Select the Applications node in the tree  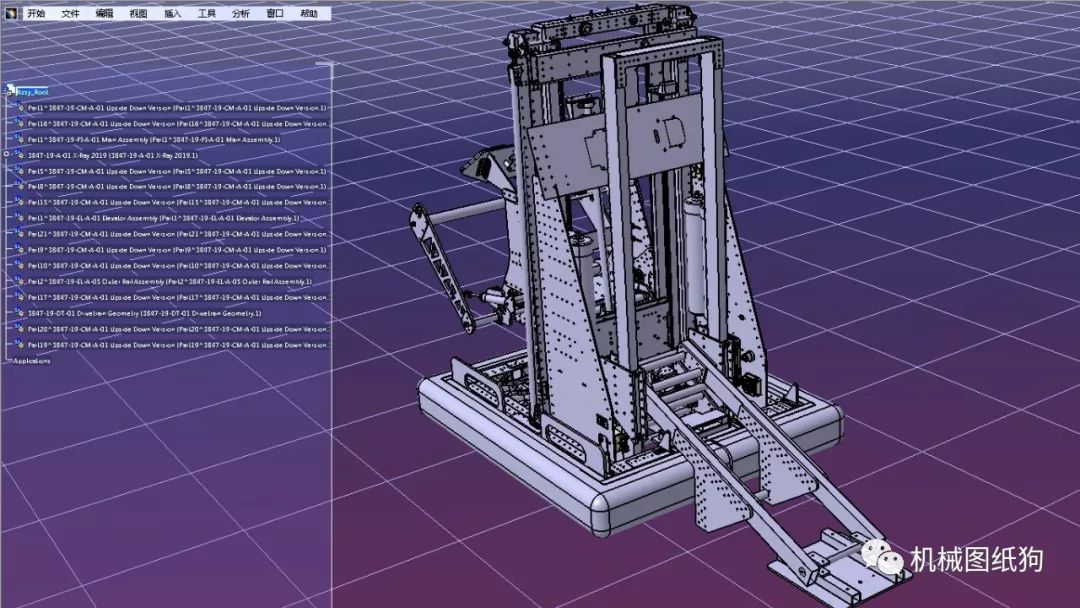(32, 361)
